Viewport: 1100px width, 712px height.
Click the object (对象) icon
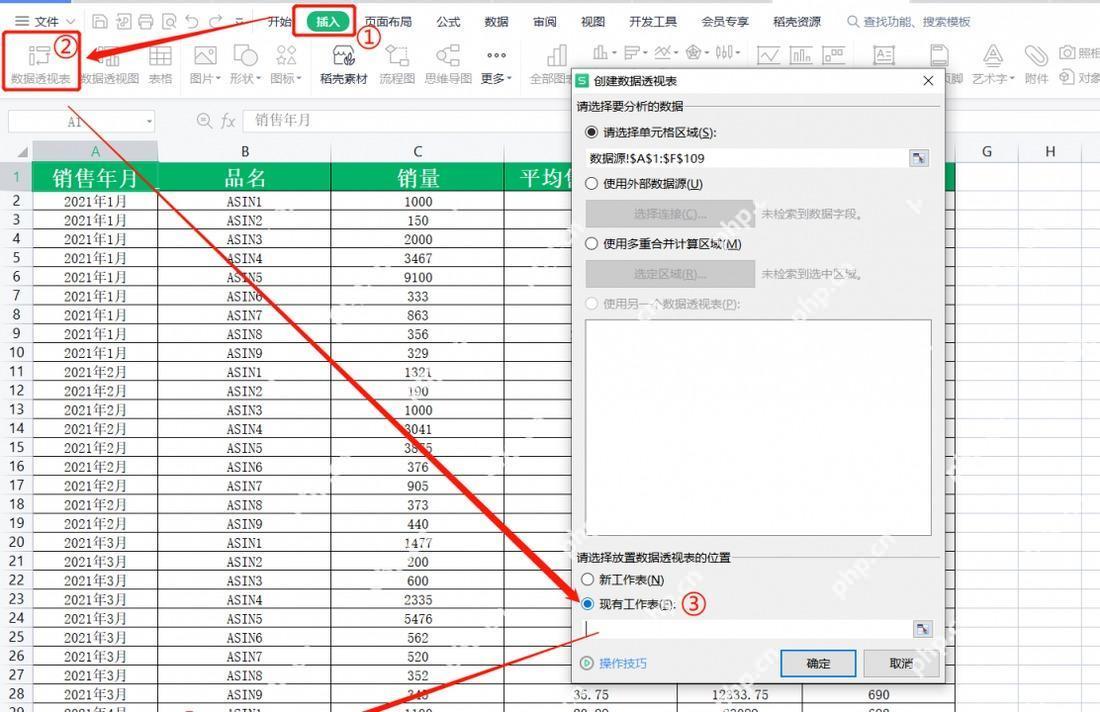pyautogui.click(x=1067, y=76)
